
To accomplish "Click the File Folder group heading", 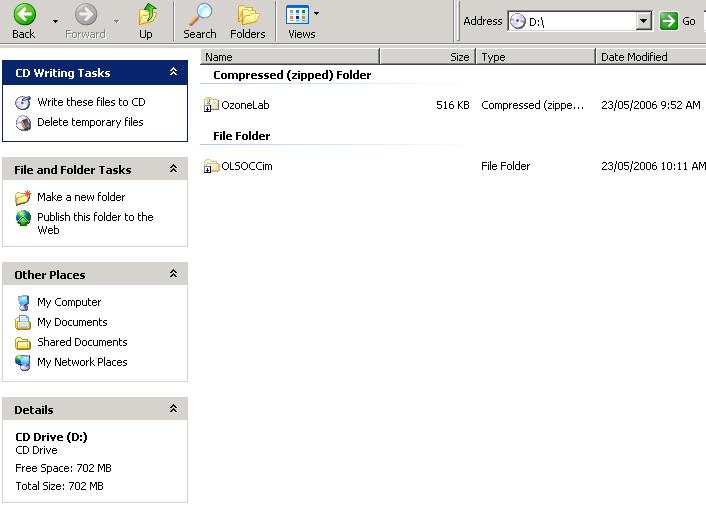I will pyautogui.click(x=241, y=136).
